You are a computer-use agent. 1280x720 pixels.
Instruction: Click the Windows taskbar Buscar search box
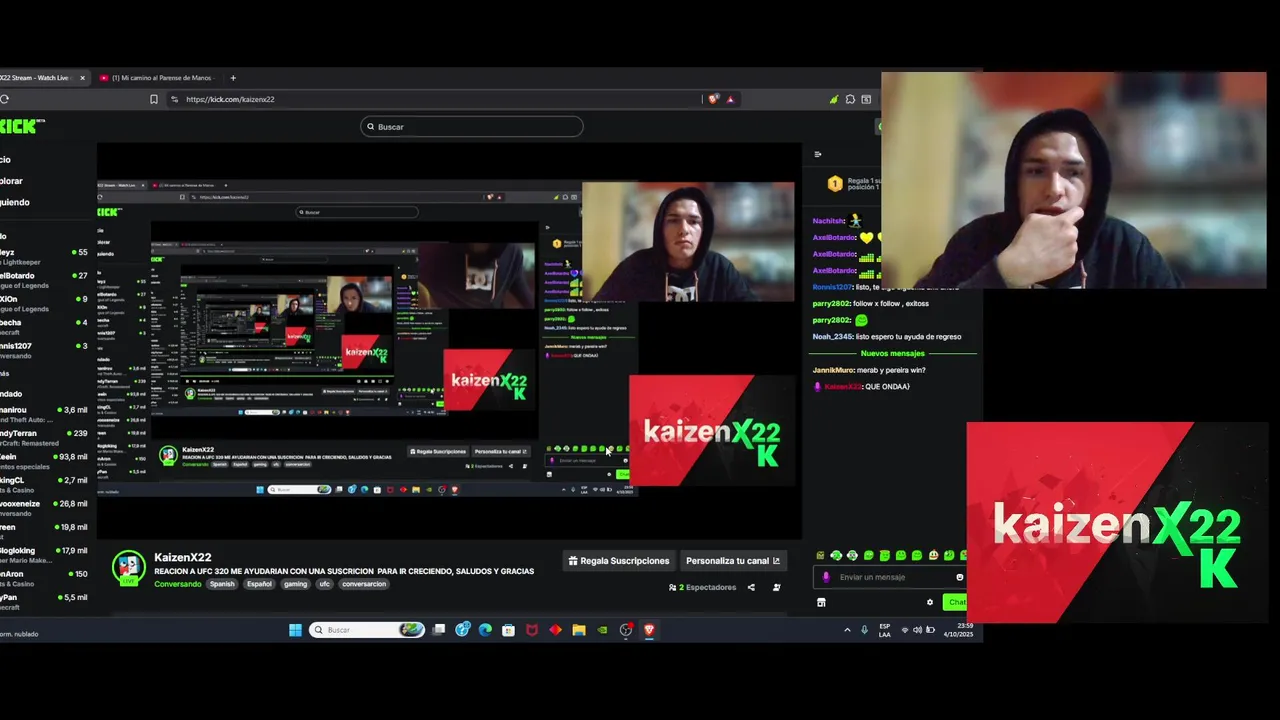click(x=367, y=630)
